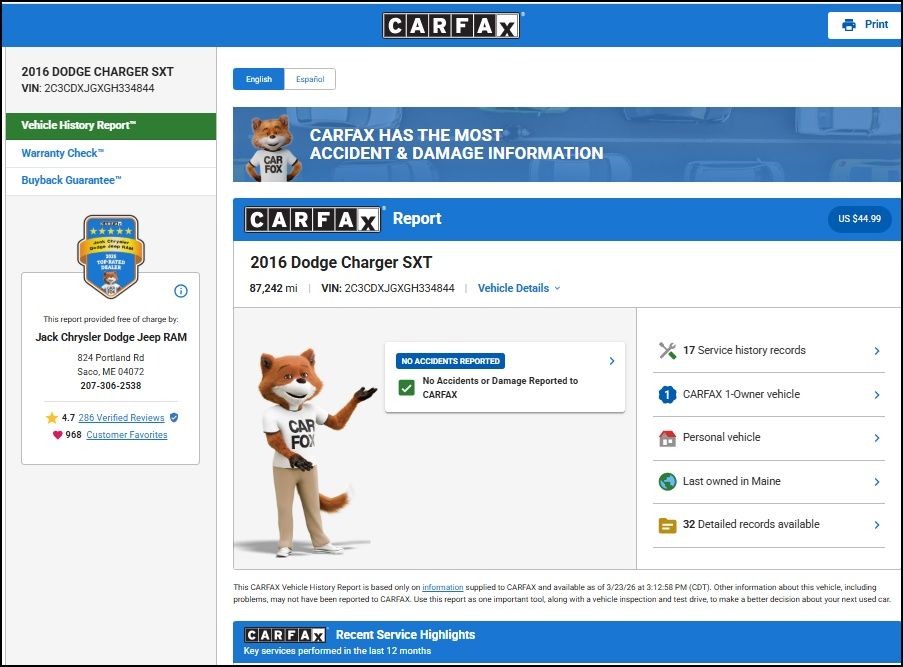Click the green no-accidents checkmark box

coord(406,387)
